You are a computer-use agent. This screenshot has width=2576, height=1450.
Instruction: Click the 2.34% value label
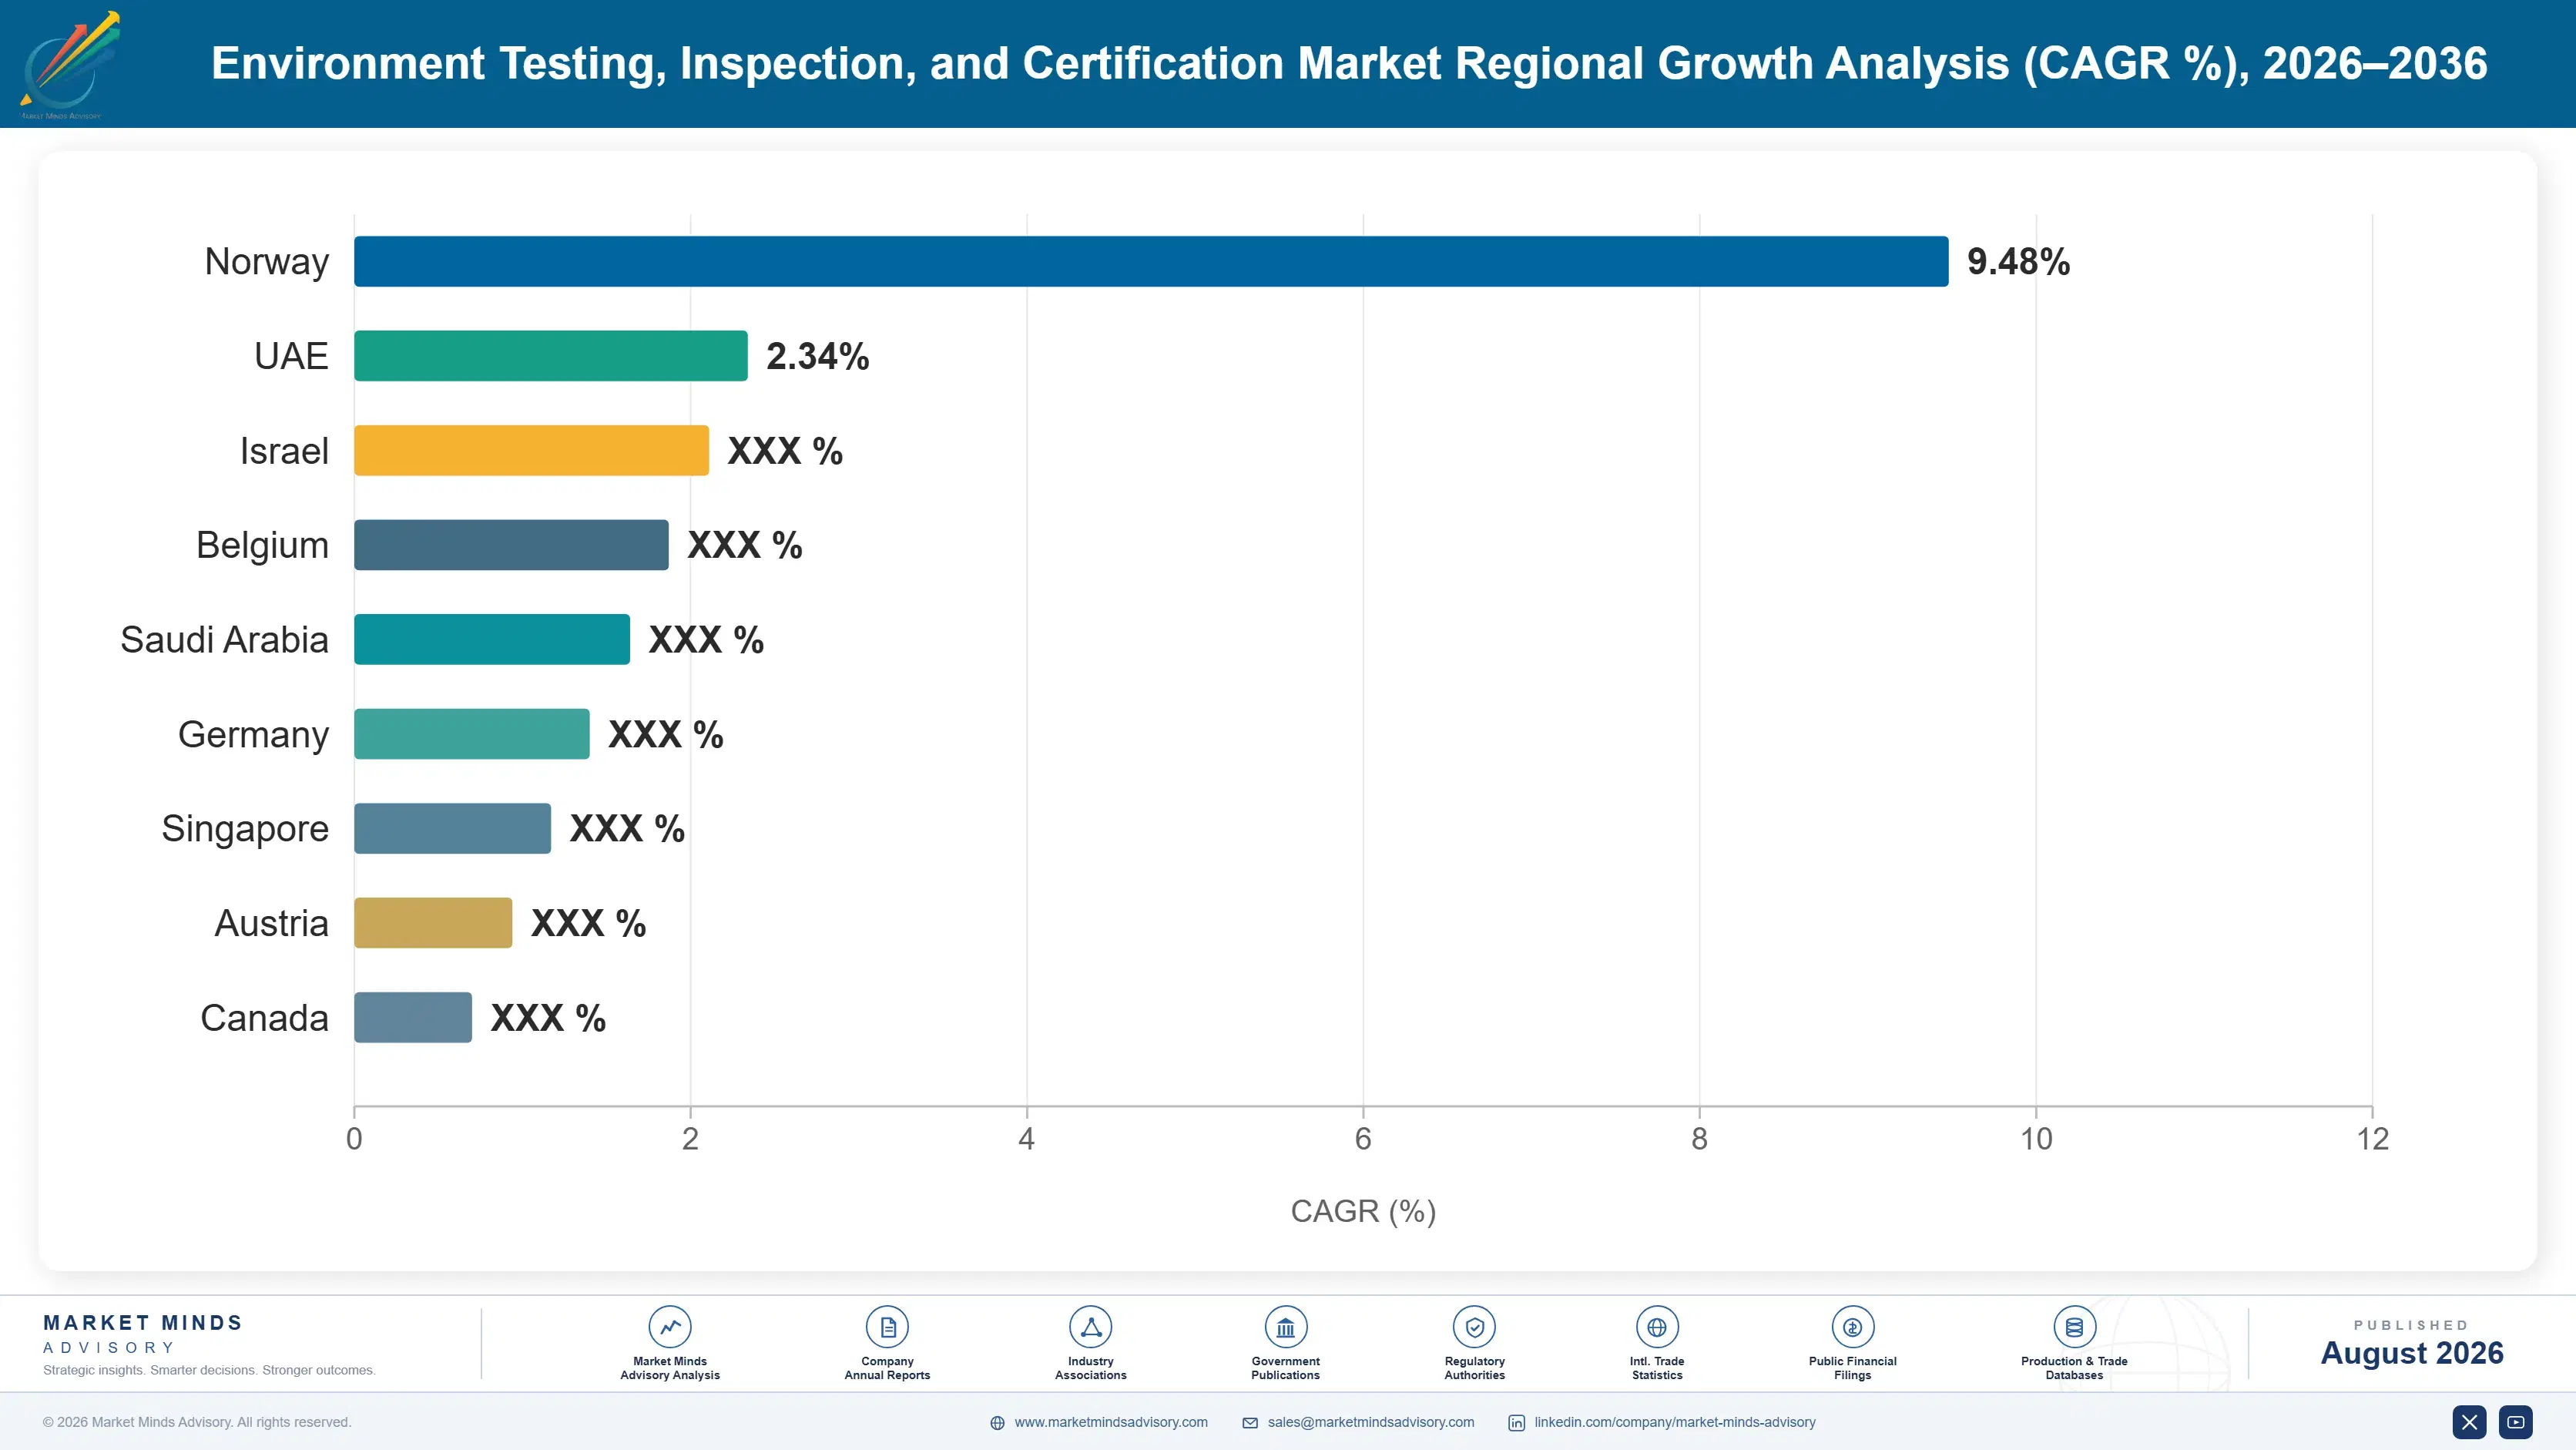tap(817, 356)
